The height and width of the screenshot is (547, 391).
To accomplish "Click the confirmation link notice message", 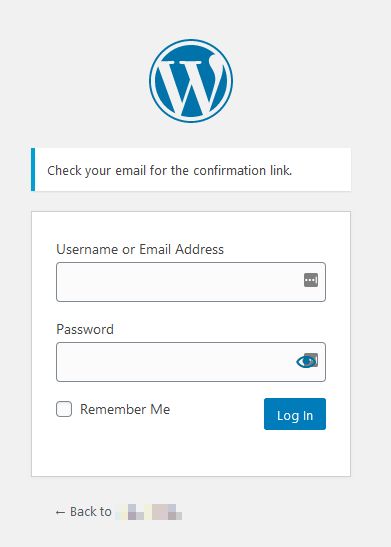I will 170,171.
